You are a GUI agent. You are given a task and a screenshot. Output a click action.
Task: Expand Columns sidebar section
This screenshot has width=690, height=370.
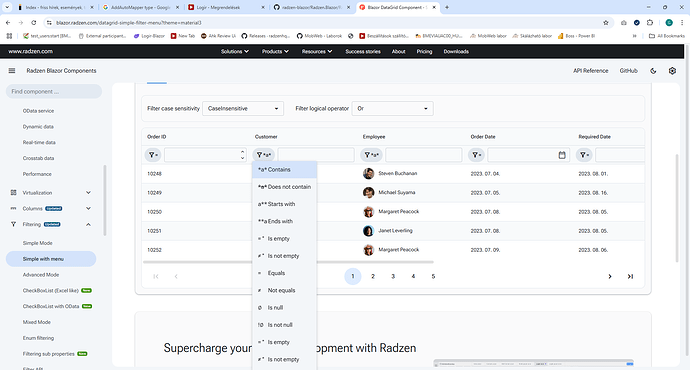point(88,209)
